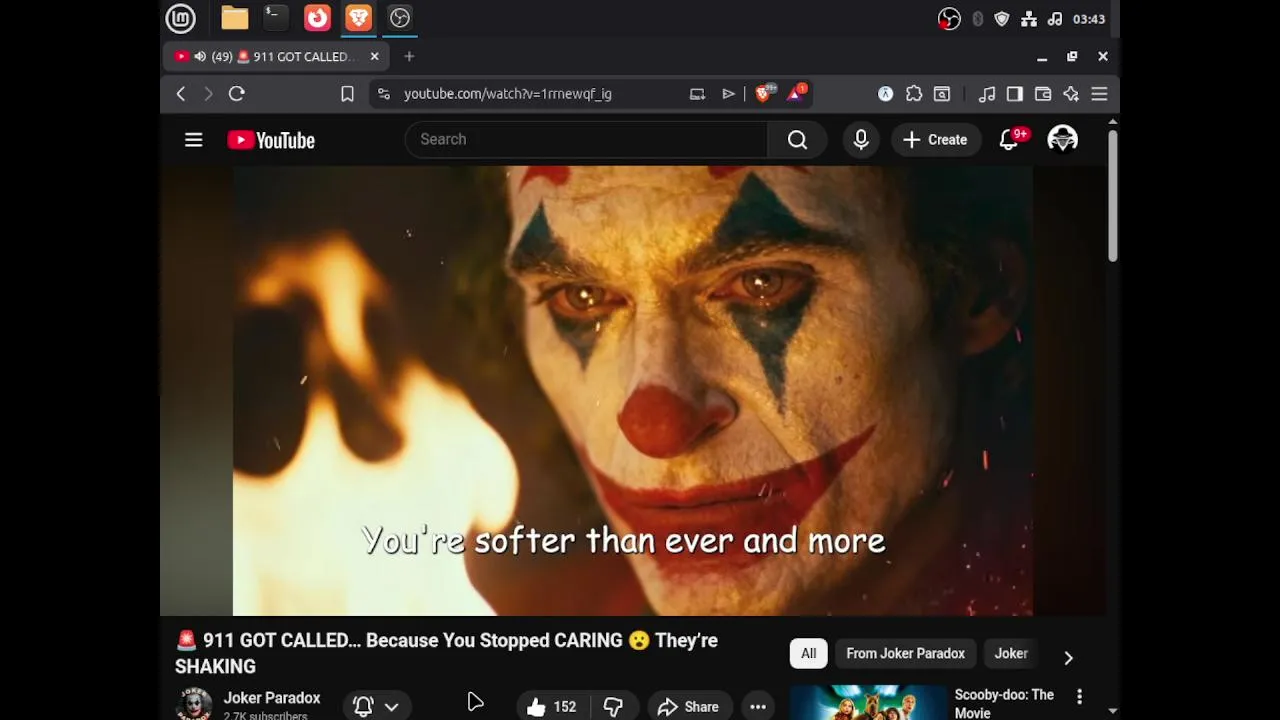The image size is (1280, 720).
Task: Open the network connections tray icon
Action: tap(1029, 19)
